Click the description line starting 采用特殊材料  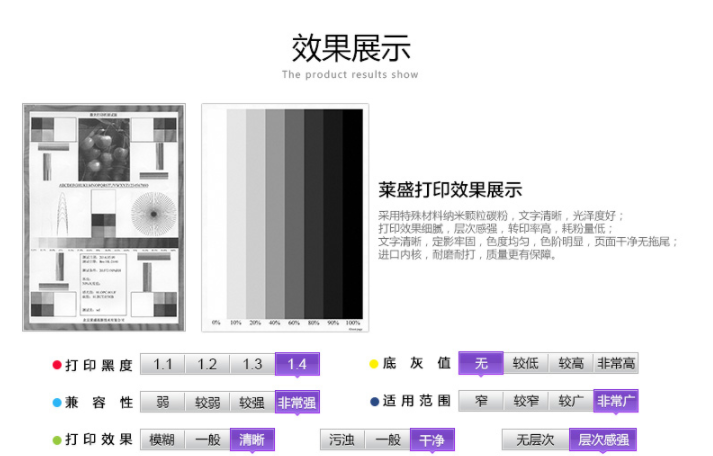[x=501, y=215]
